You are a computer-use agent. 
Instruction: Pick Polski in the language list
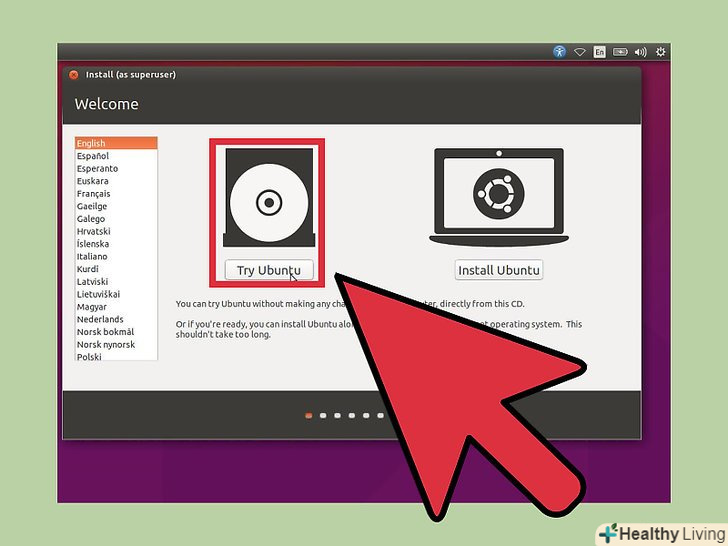(90, 356)
